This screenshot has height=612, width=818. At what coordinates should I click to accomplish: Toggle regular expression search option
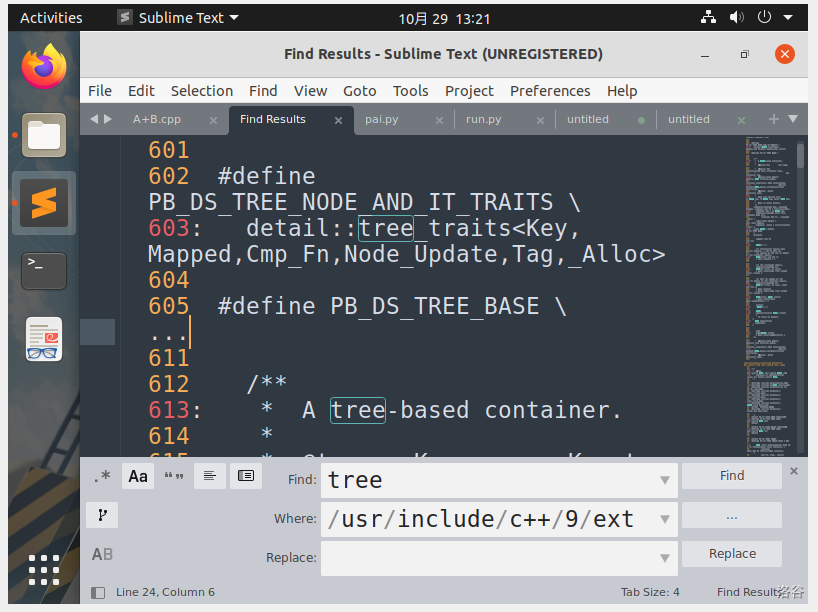[x=102, y=477]
